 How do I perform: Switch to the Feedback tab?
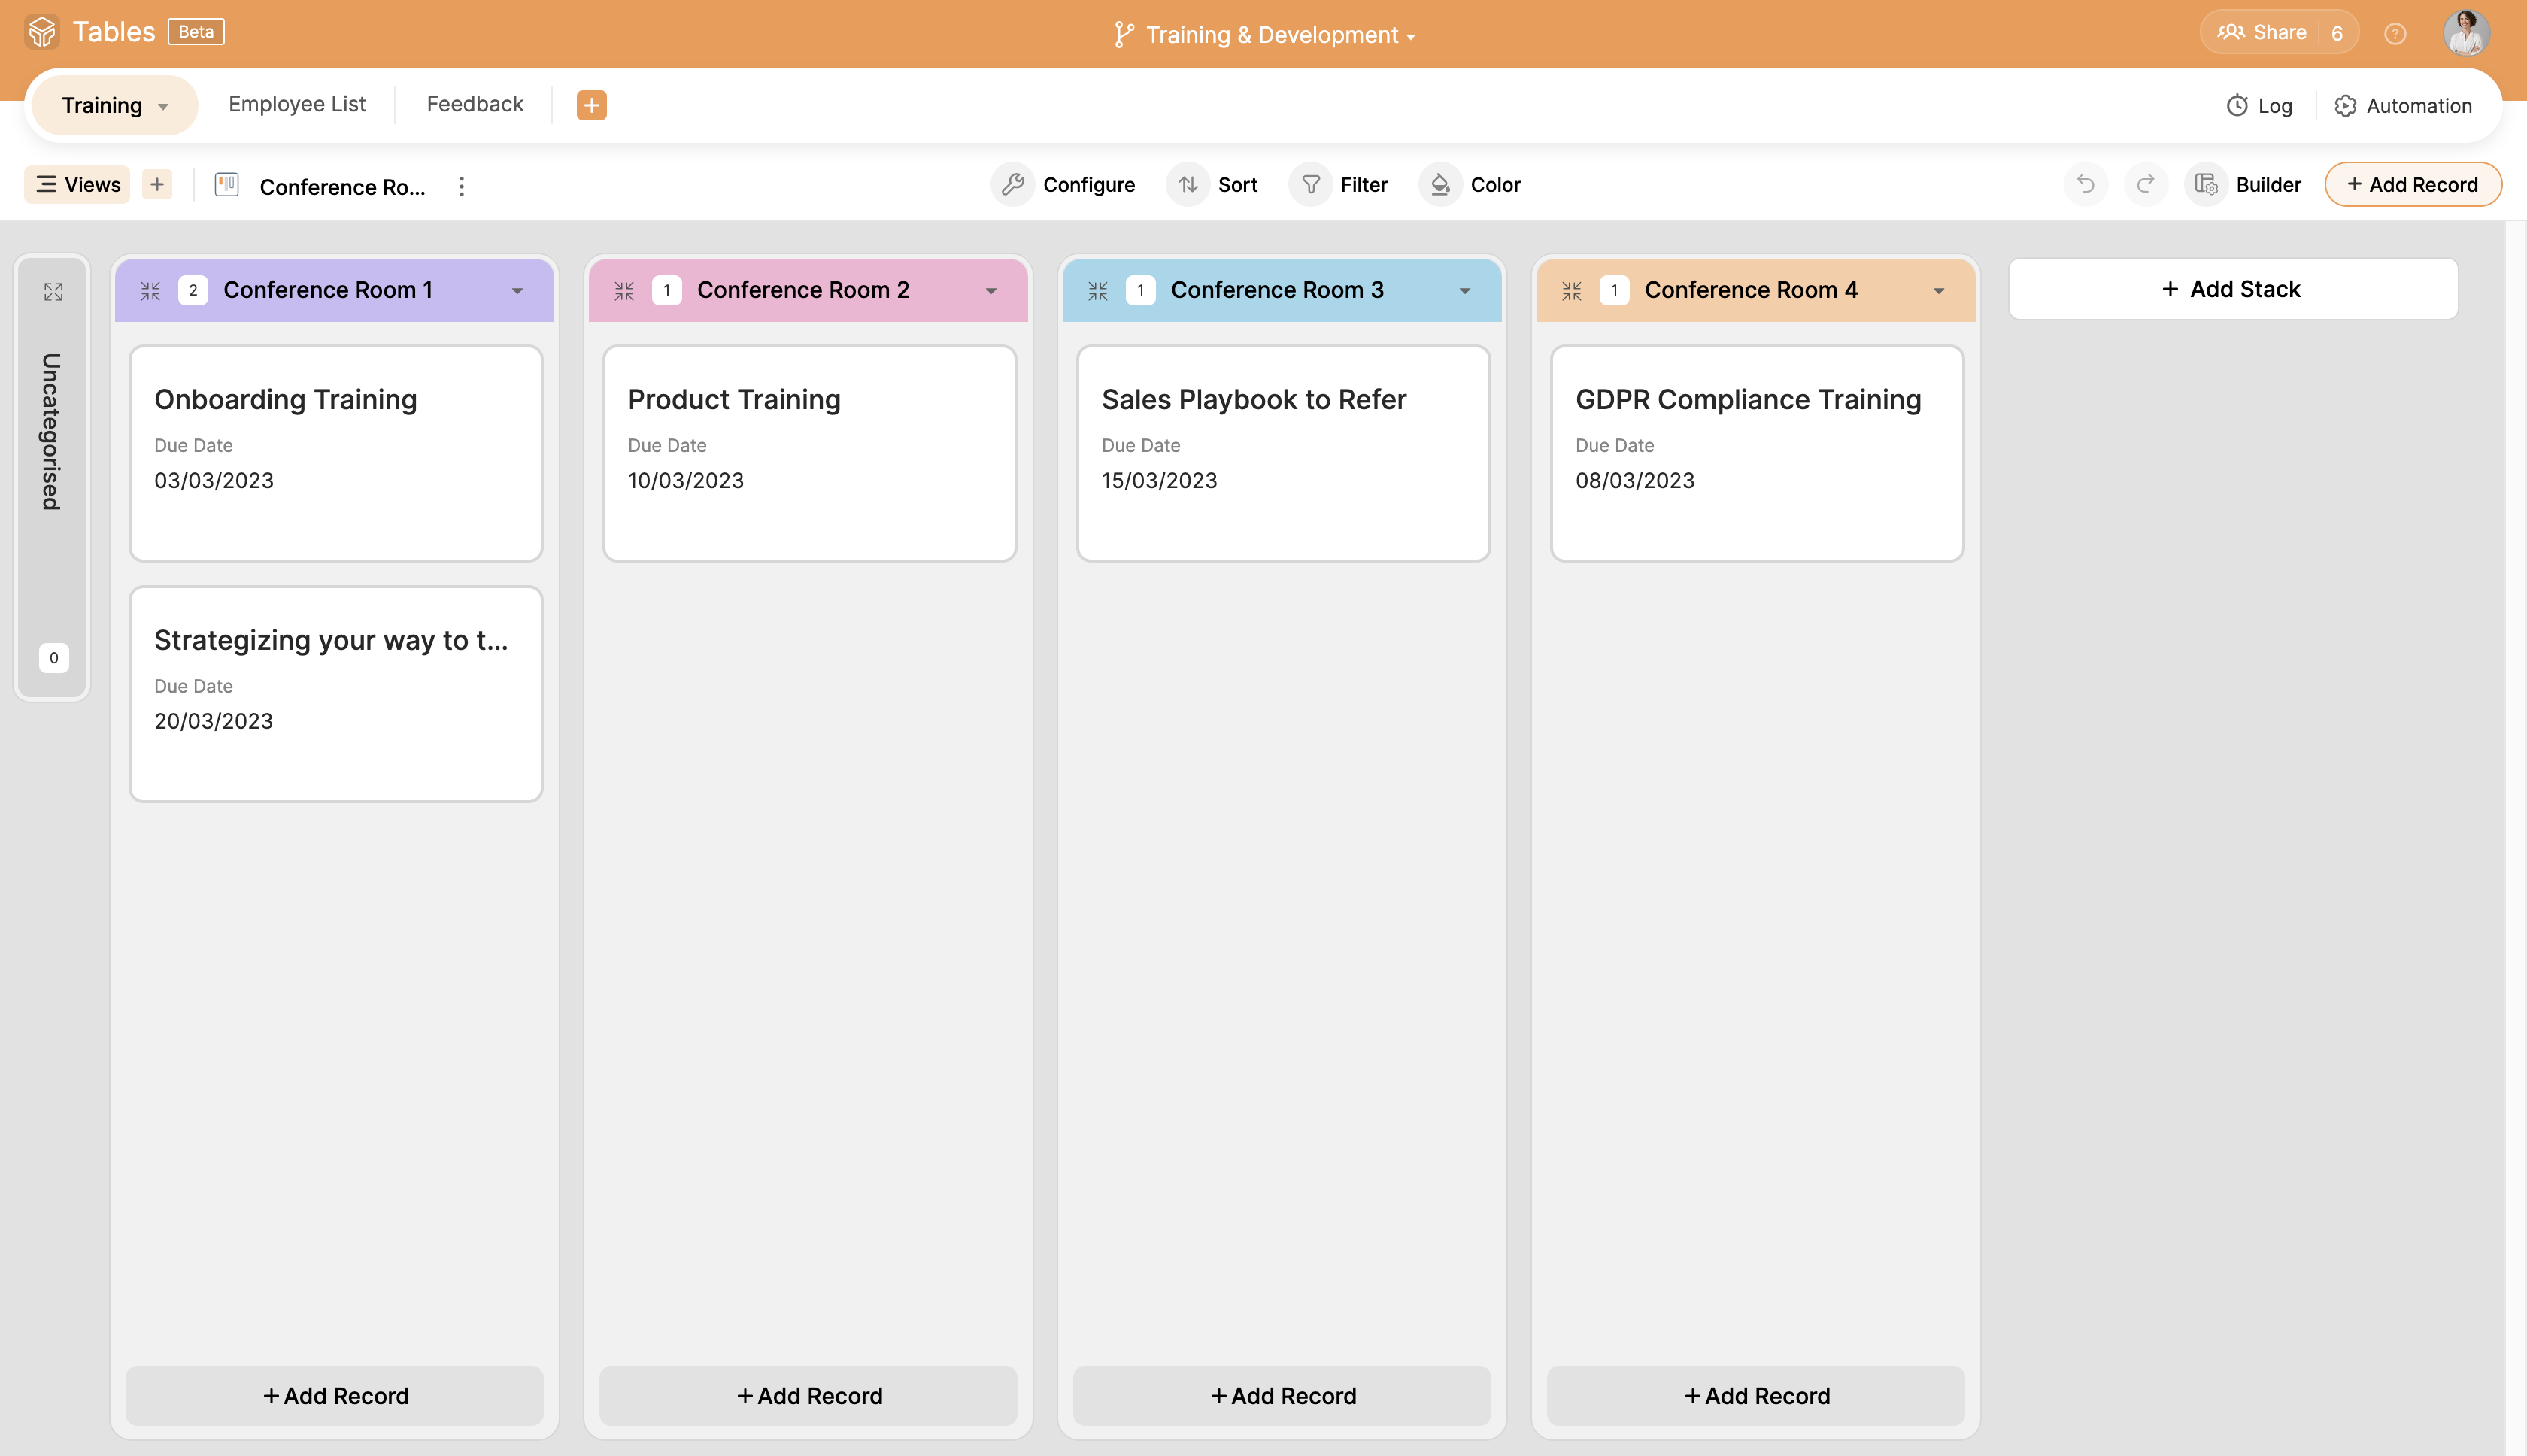point(475,104)
